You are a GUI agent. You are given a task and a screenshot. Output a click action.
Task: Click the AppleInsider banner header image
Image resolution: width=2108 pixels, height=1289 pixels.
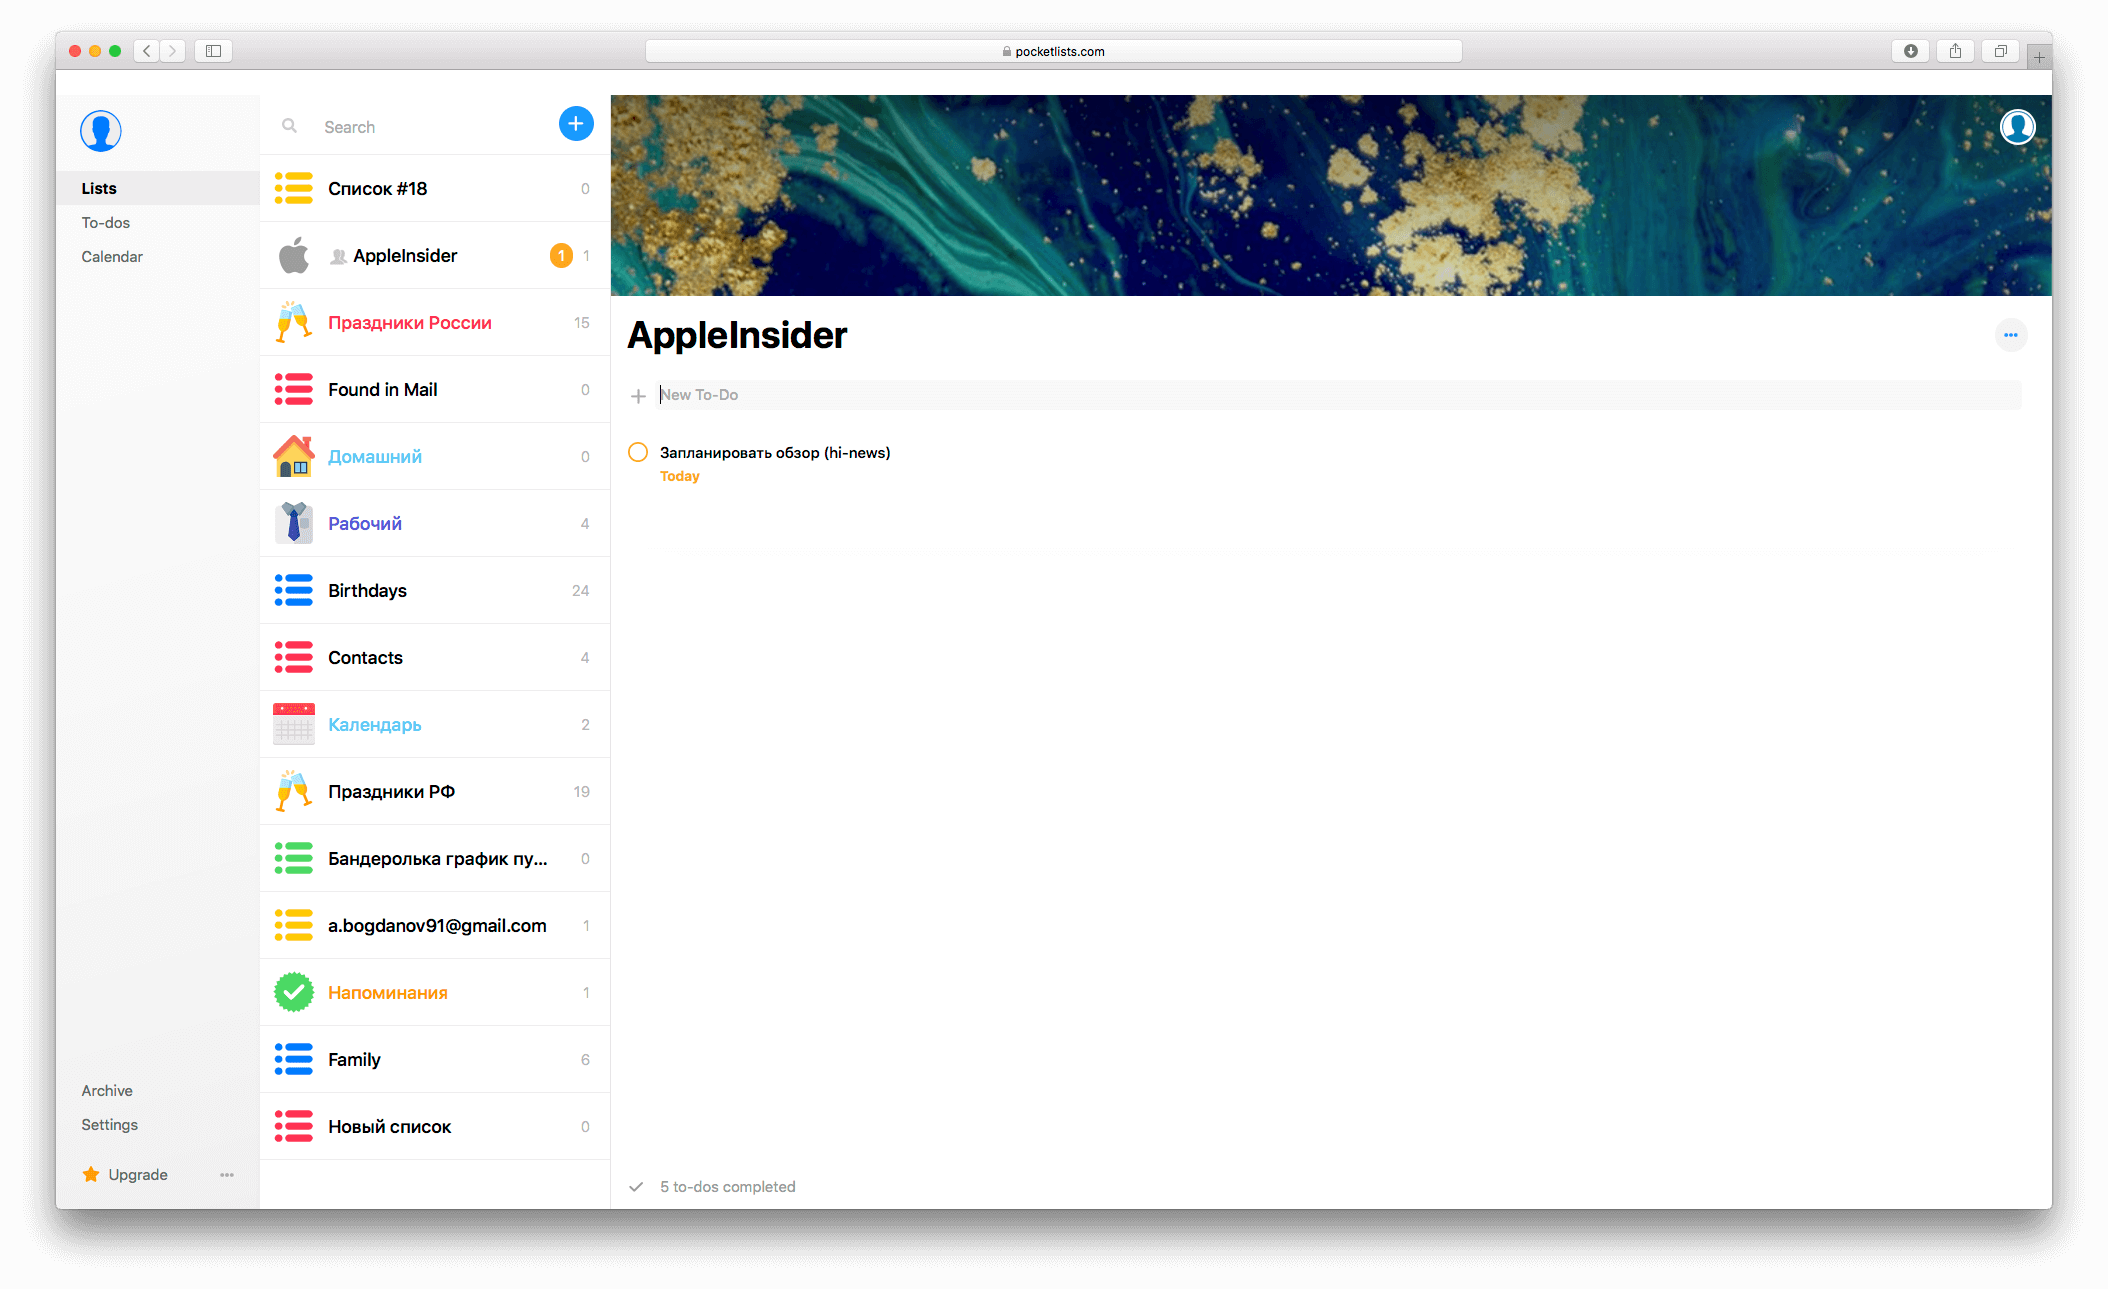pyautogui.click(x=1331, y=195)
